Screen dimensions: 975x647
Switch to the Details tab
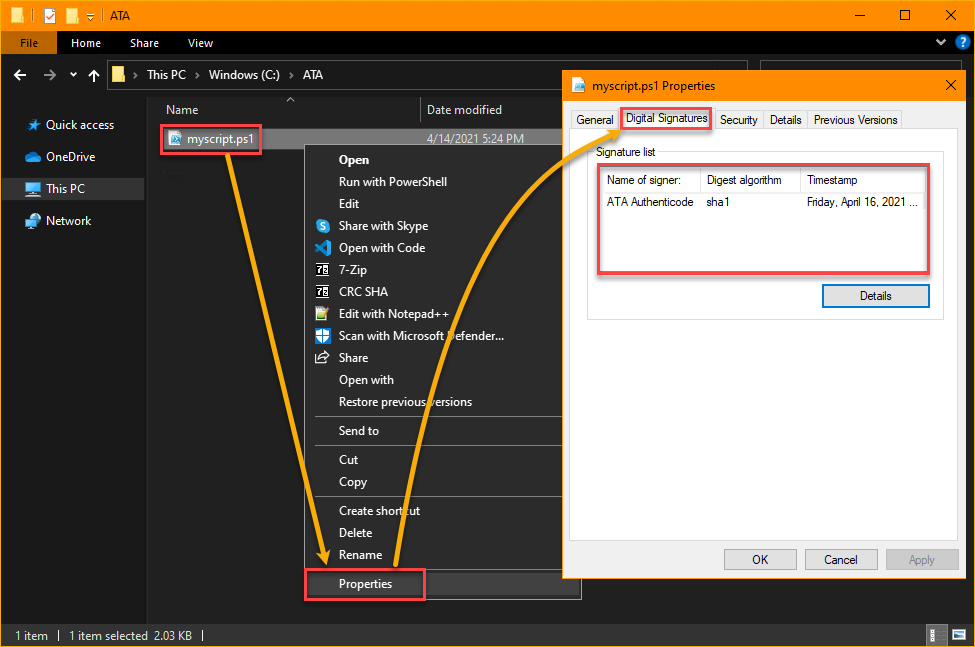tap(785, 119)
